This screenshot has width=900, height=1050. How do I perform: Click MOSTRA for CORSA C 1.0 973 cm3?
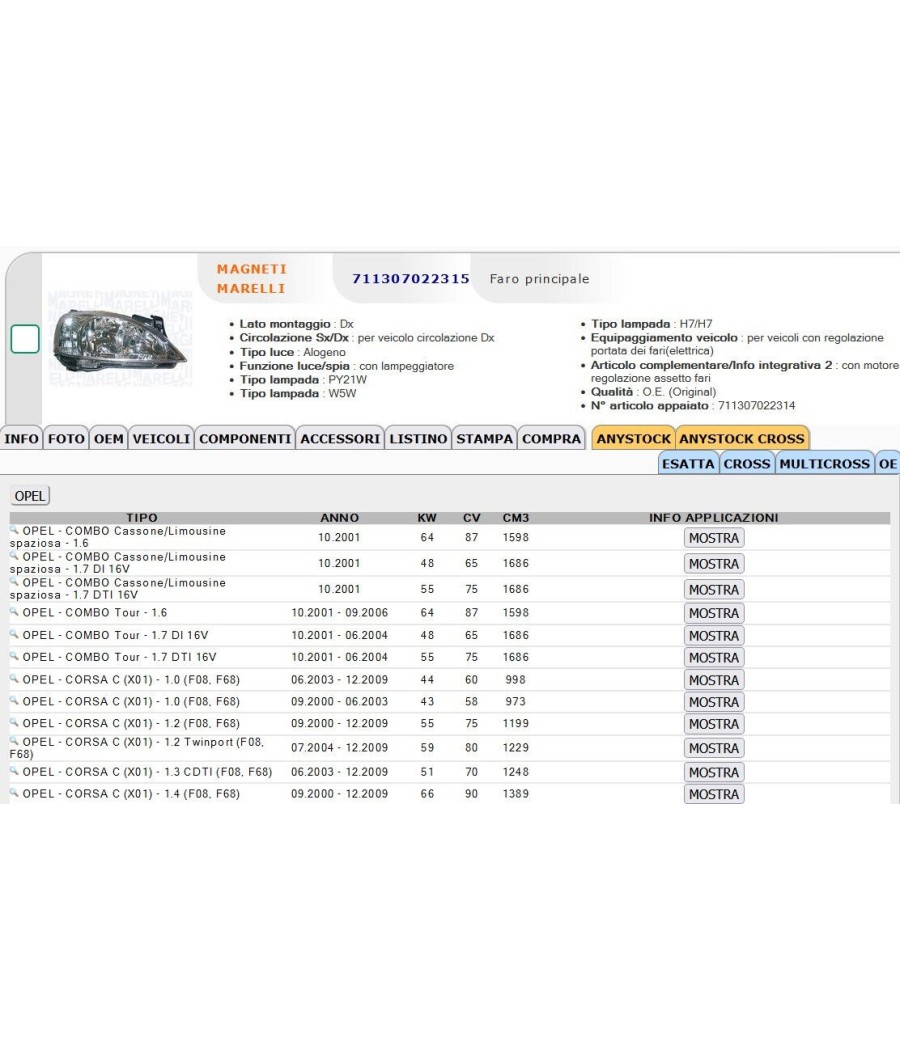click(x=714, y=702)
